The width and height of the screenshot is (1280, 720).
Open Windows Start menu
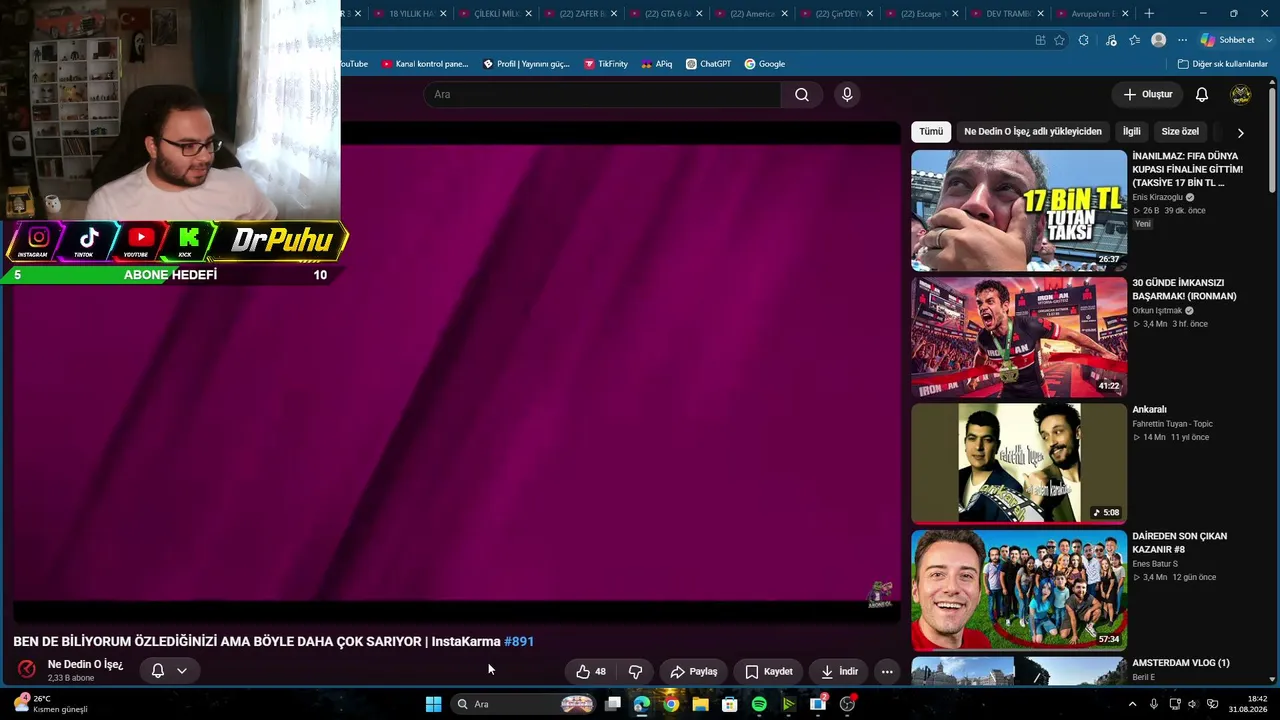click(x=433, y=704)
